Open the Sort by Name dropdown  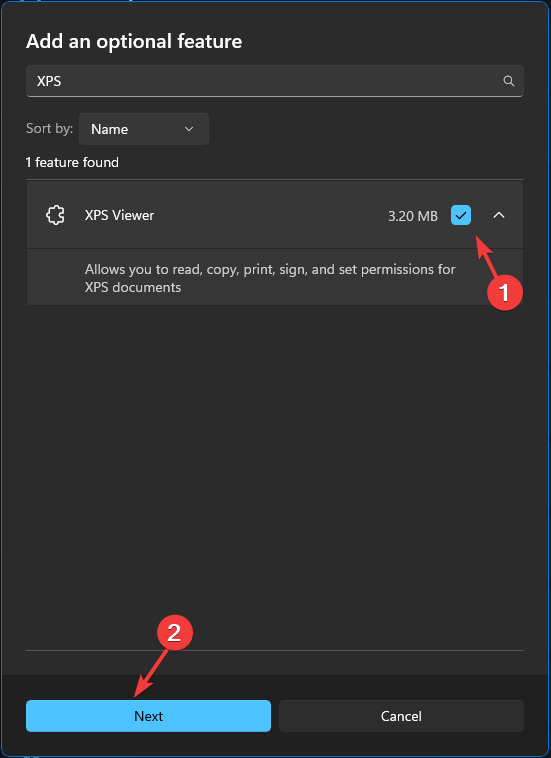(144, 129)
